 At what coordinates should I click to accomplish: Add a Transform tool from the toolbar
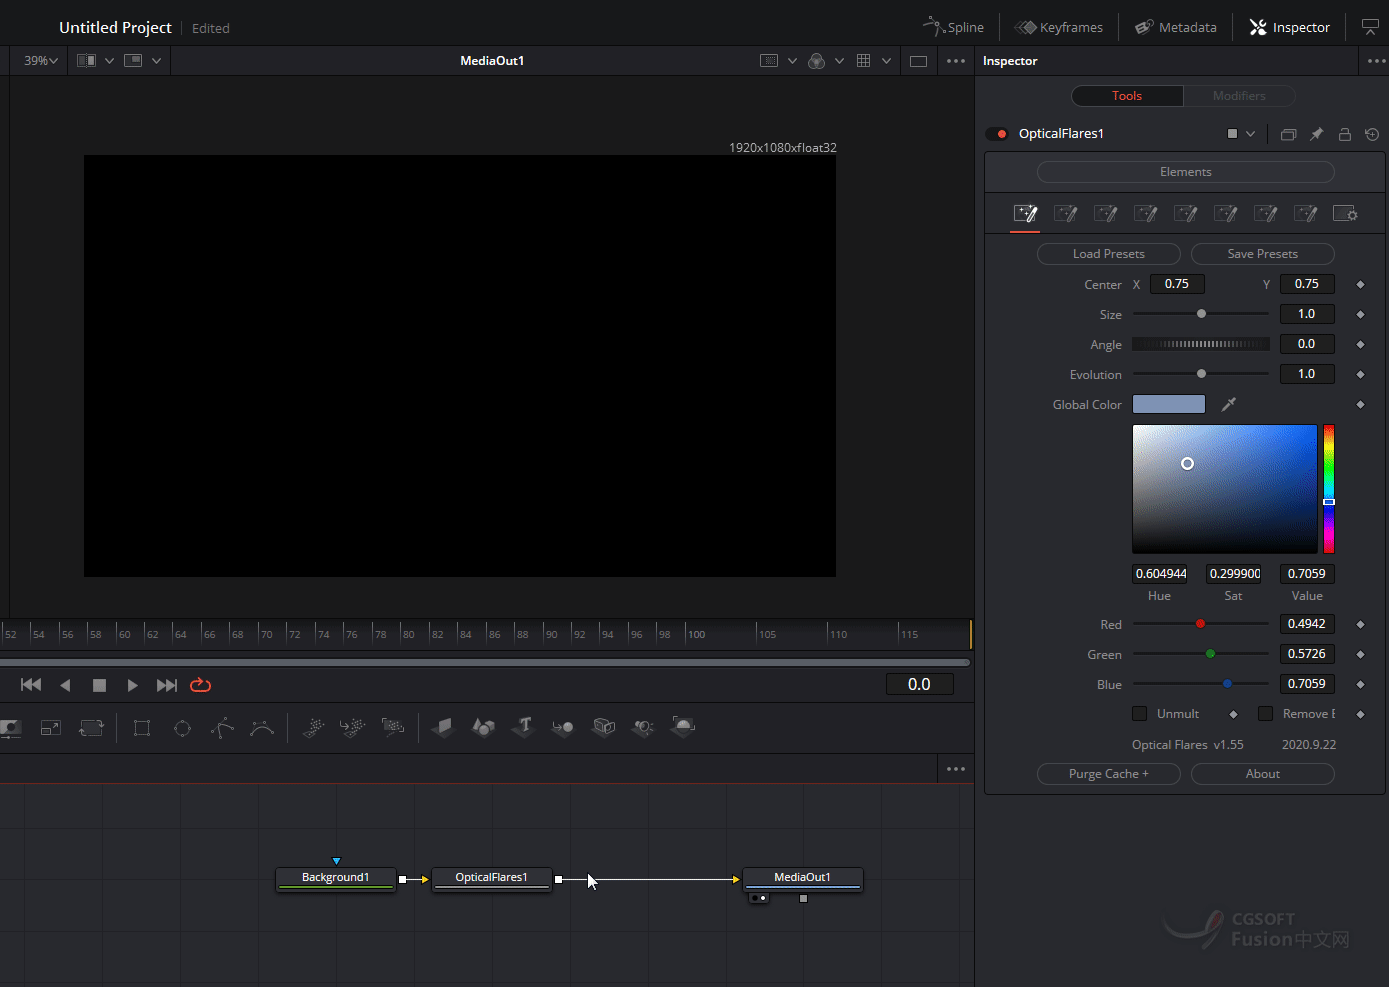(x=91, y=728)
